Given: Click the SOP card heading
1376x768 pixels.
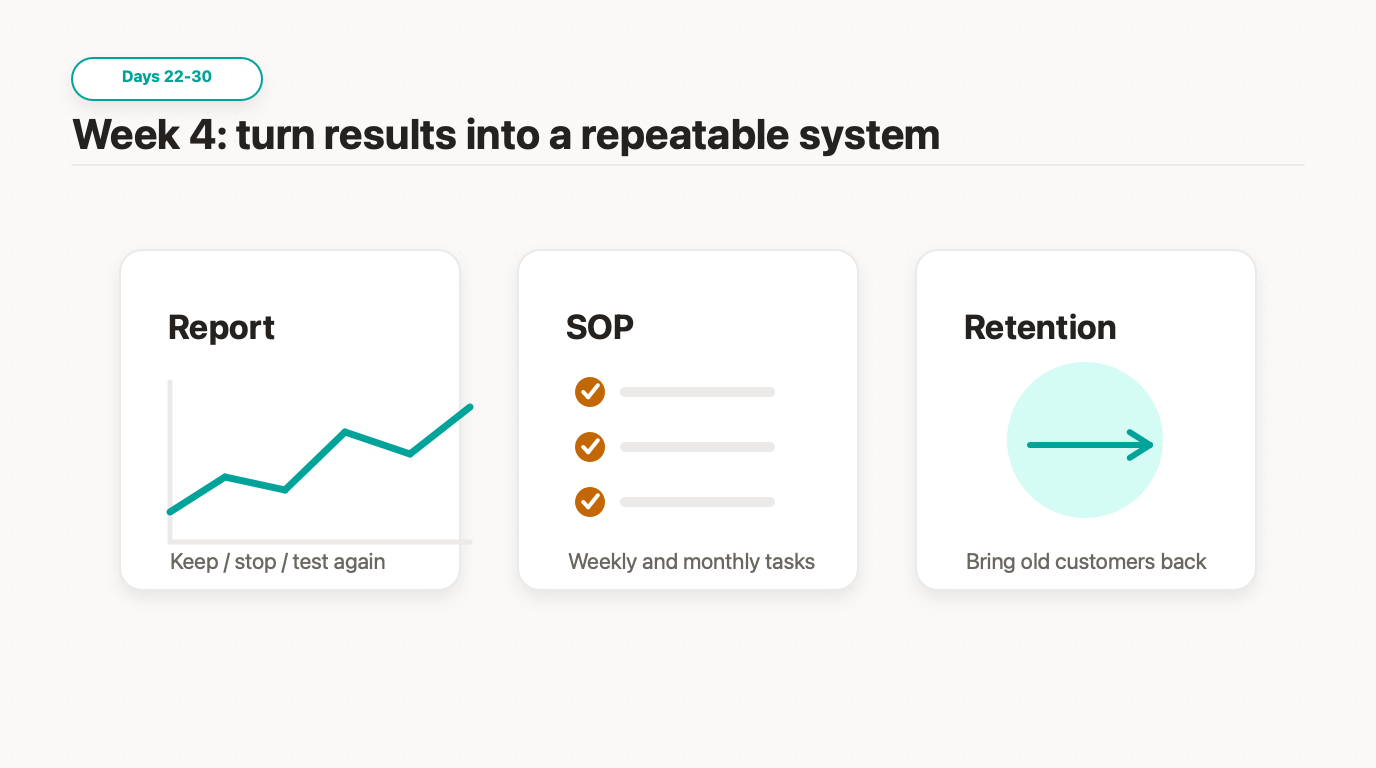Looking at the screenshot, I should tap(600, 327).
